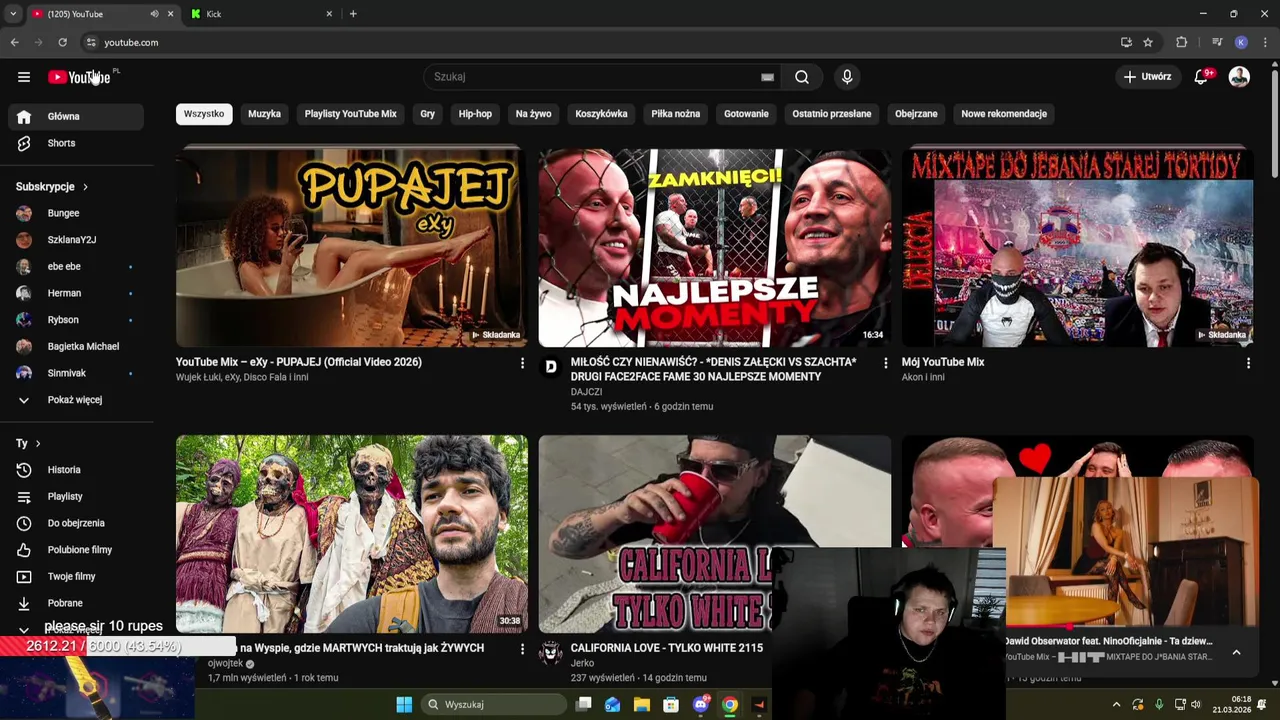Select the Ostatnio przesłane chip
The image size is (1280, 720).
(832, 114)
